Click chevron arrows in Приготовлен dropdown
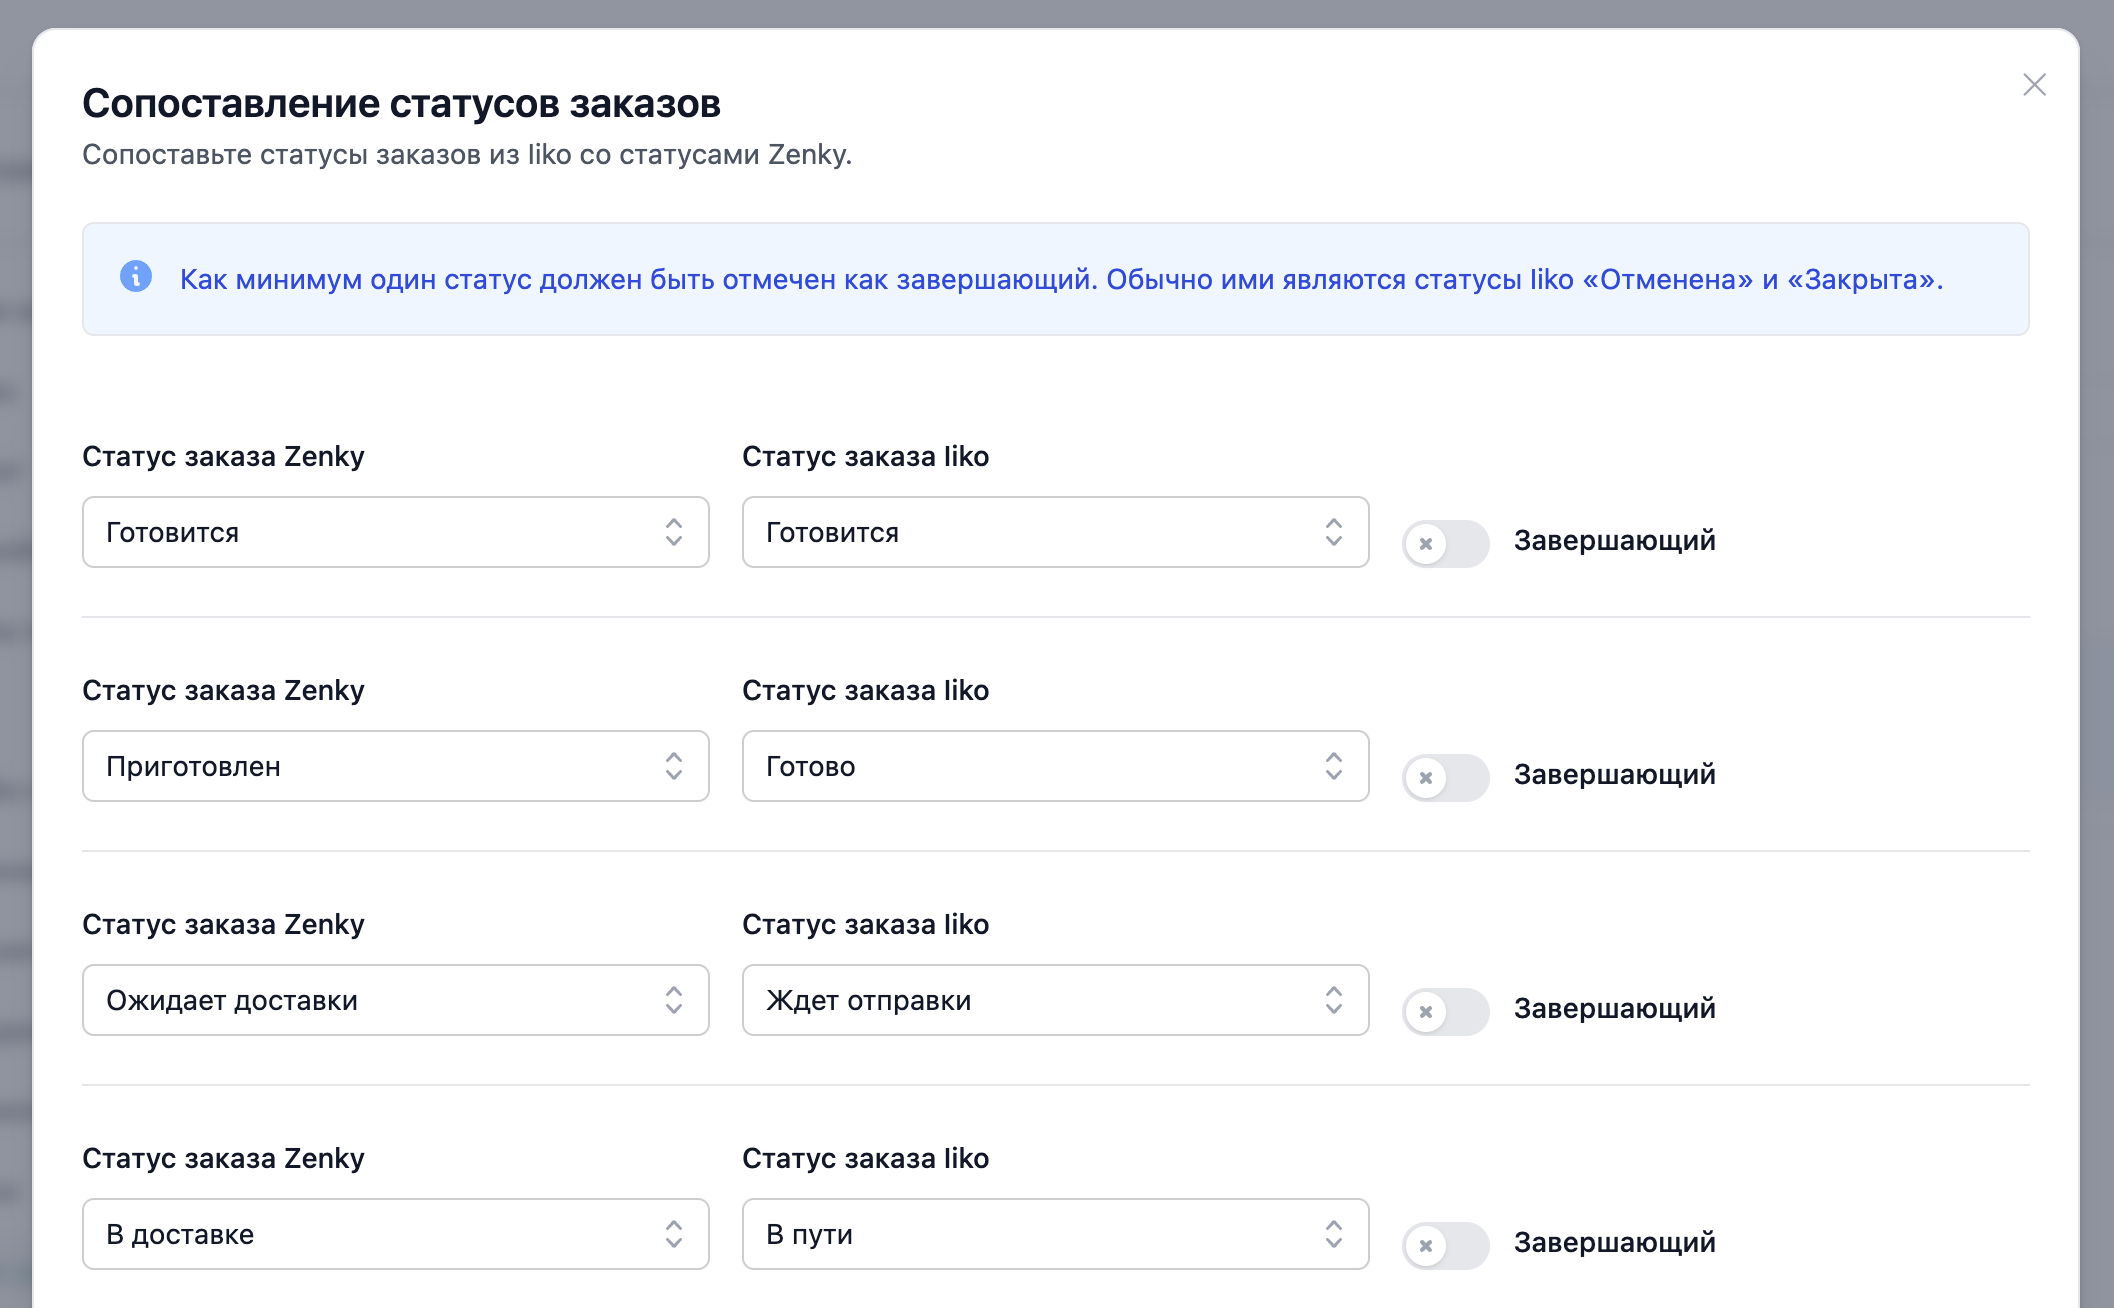The image size is (2114, 1308). 673,766
